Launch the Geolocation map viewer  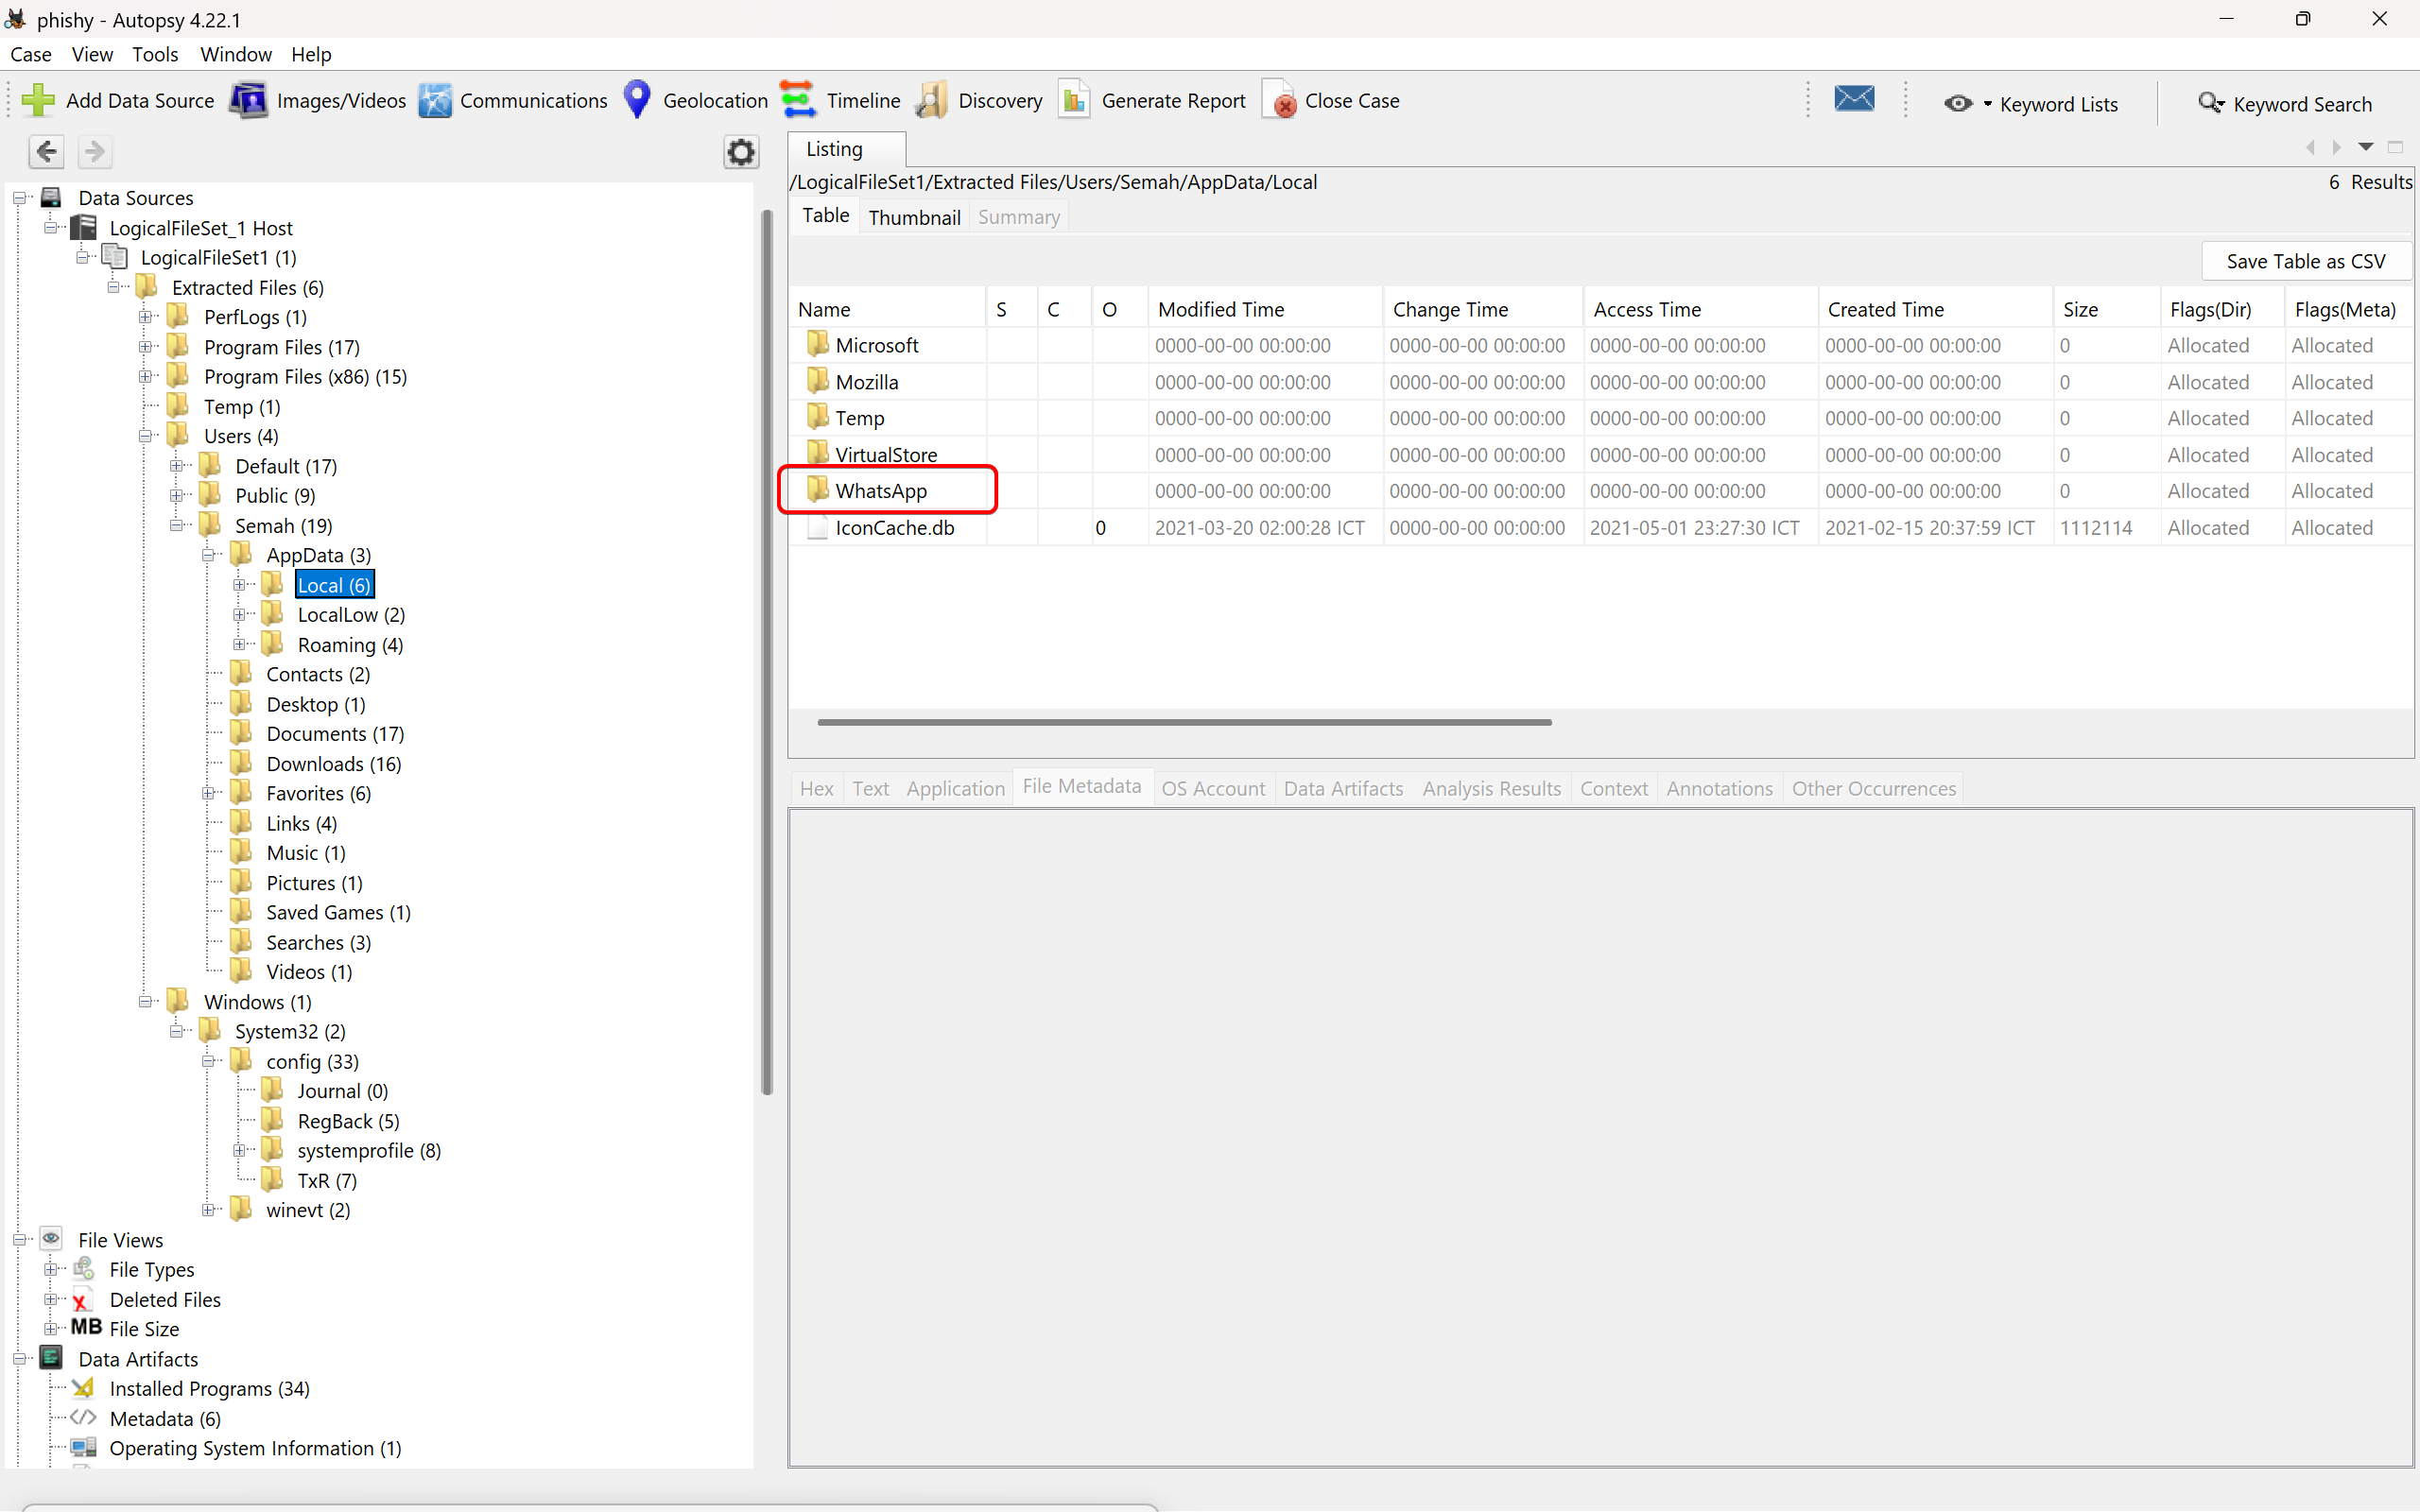(694, 100)
